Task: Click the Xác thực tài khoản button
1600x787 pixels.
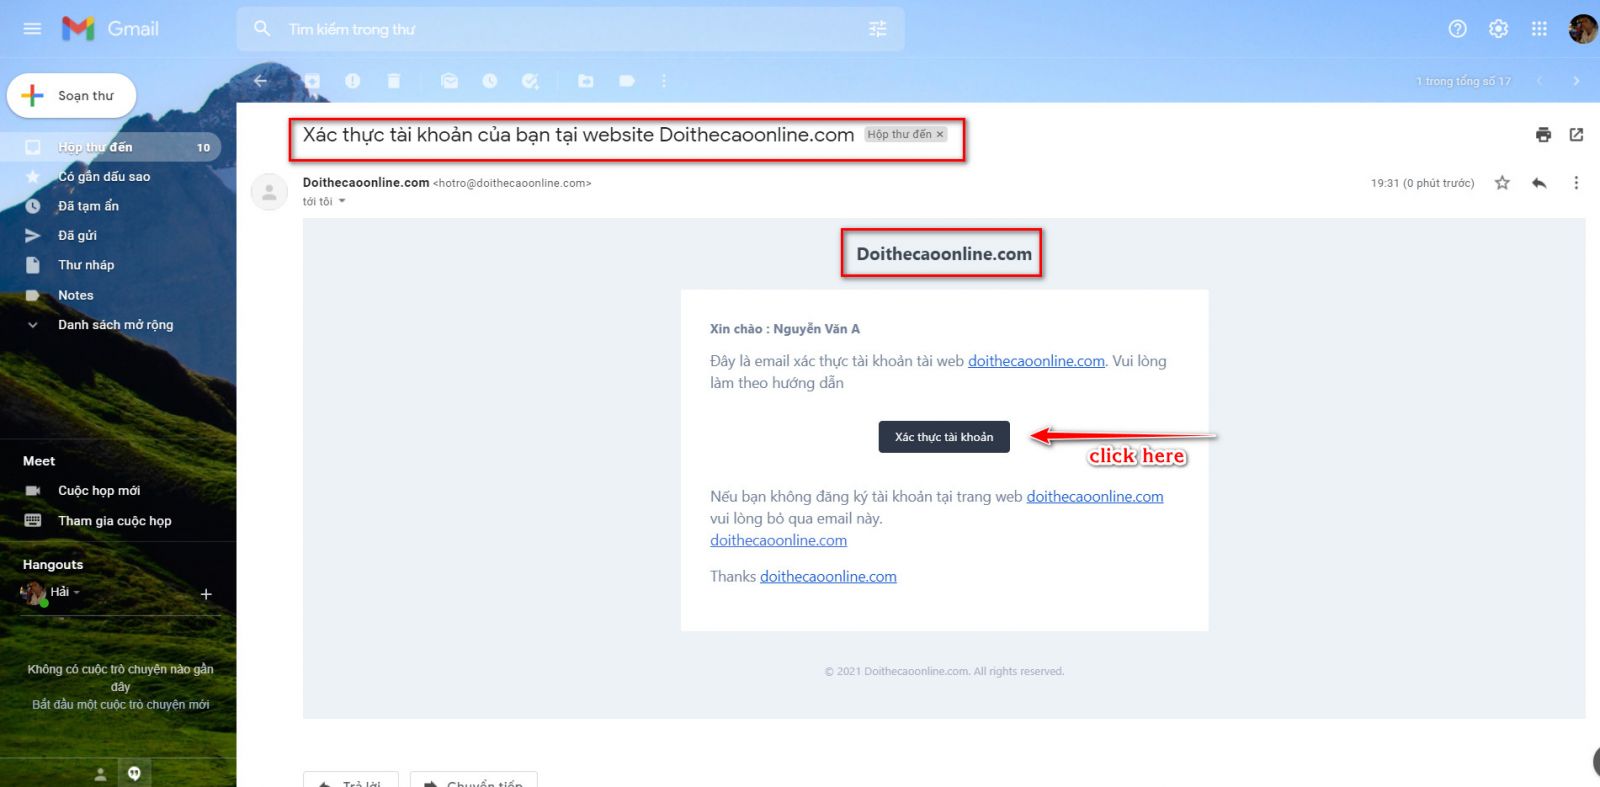Action: point(944,437)
